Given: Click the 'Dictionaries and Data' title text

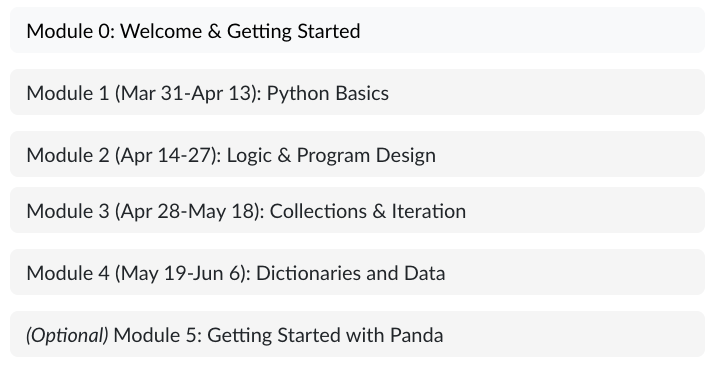Looking at the screenshot, I should click(351, 274).
